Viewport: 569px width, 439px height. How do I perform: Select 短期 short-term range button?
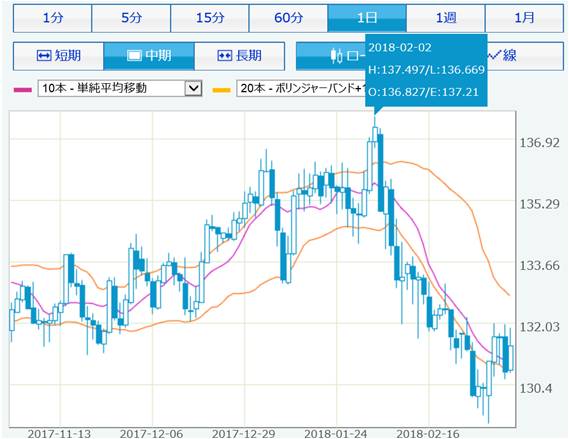(58, 56)
